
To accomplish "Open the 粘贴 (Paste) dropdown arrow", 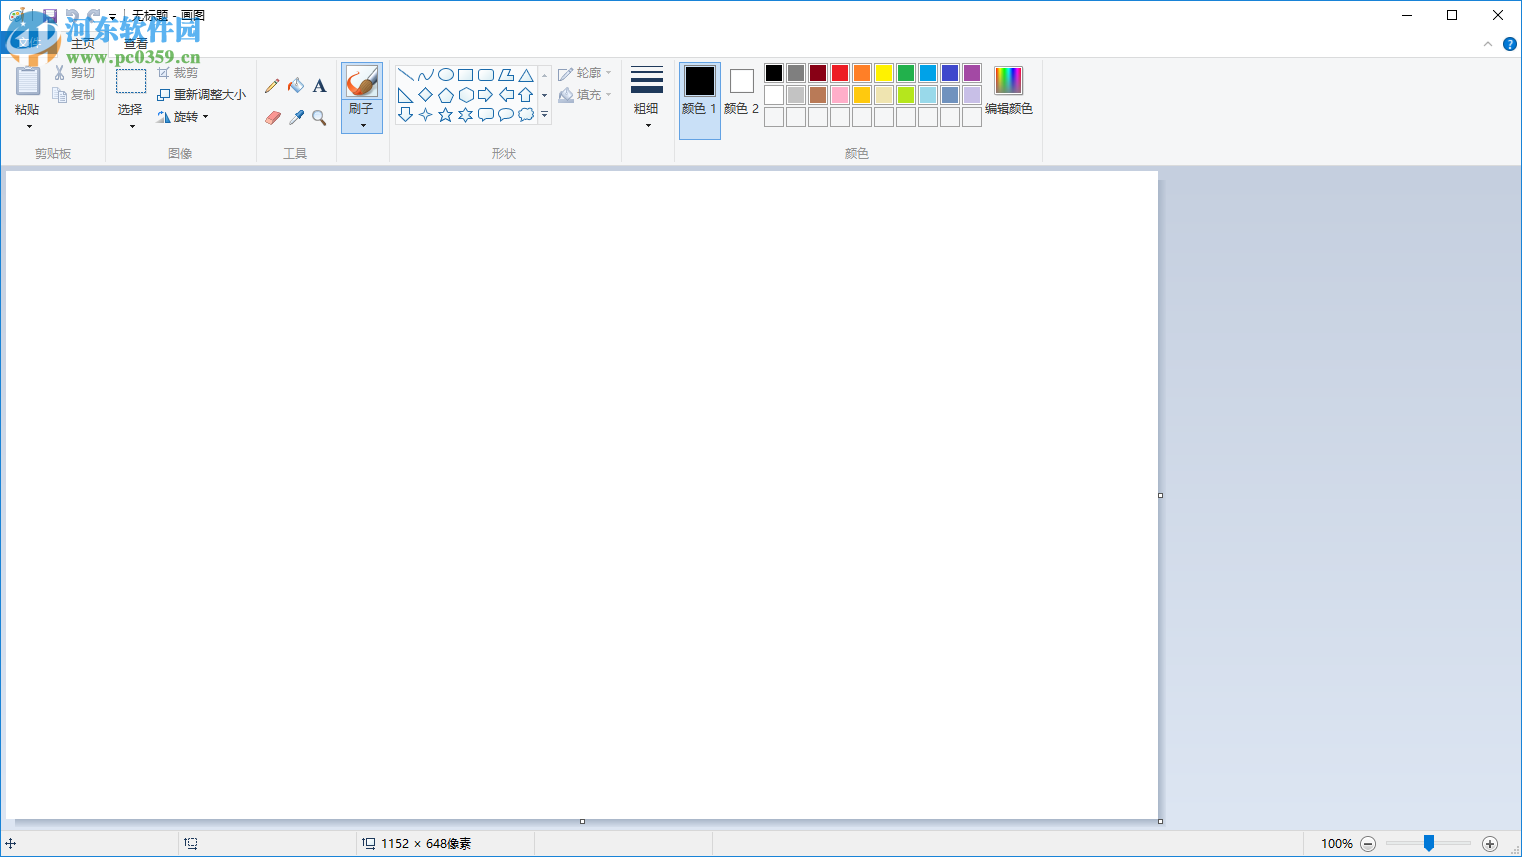I will click(x=28, y=127).
